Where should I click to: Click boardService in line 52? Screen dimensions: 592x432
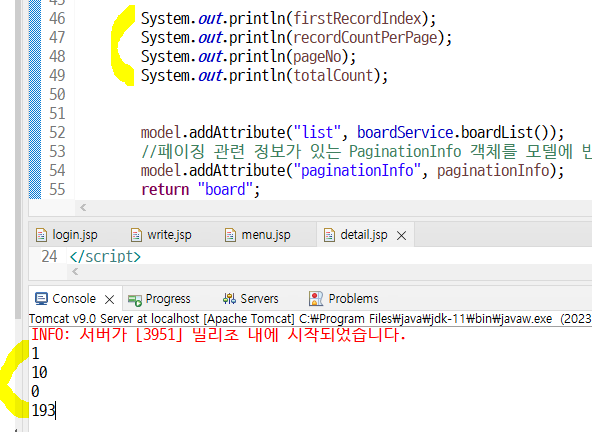405,133
